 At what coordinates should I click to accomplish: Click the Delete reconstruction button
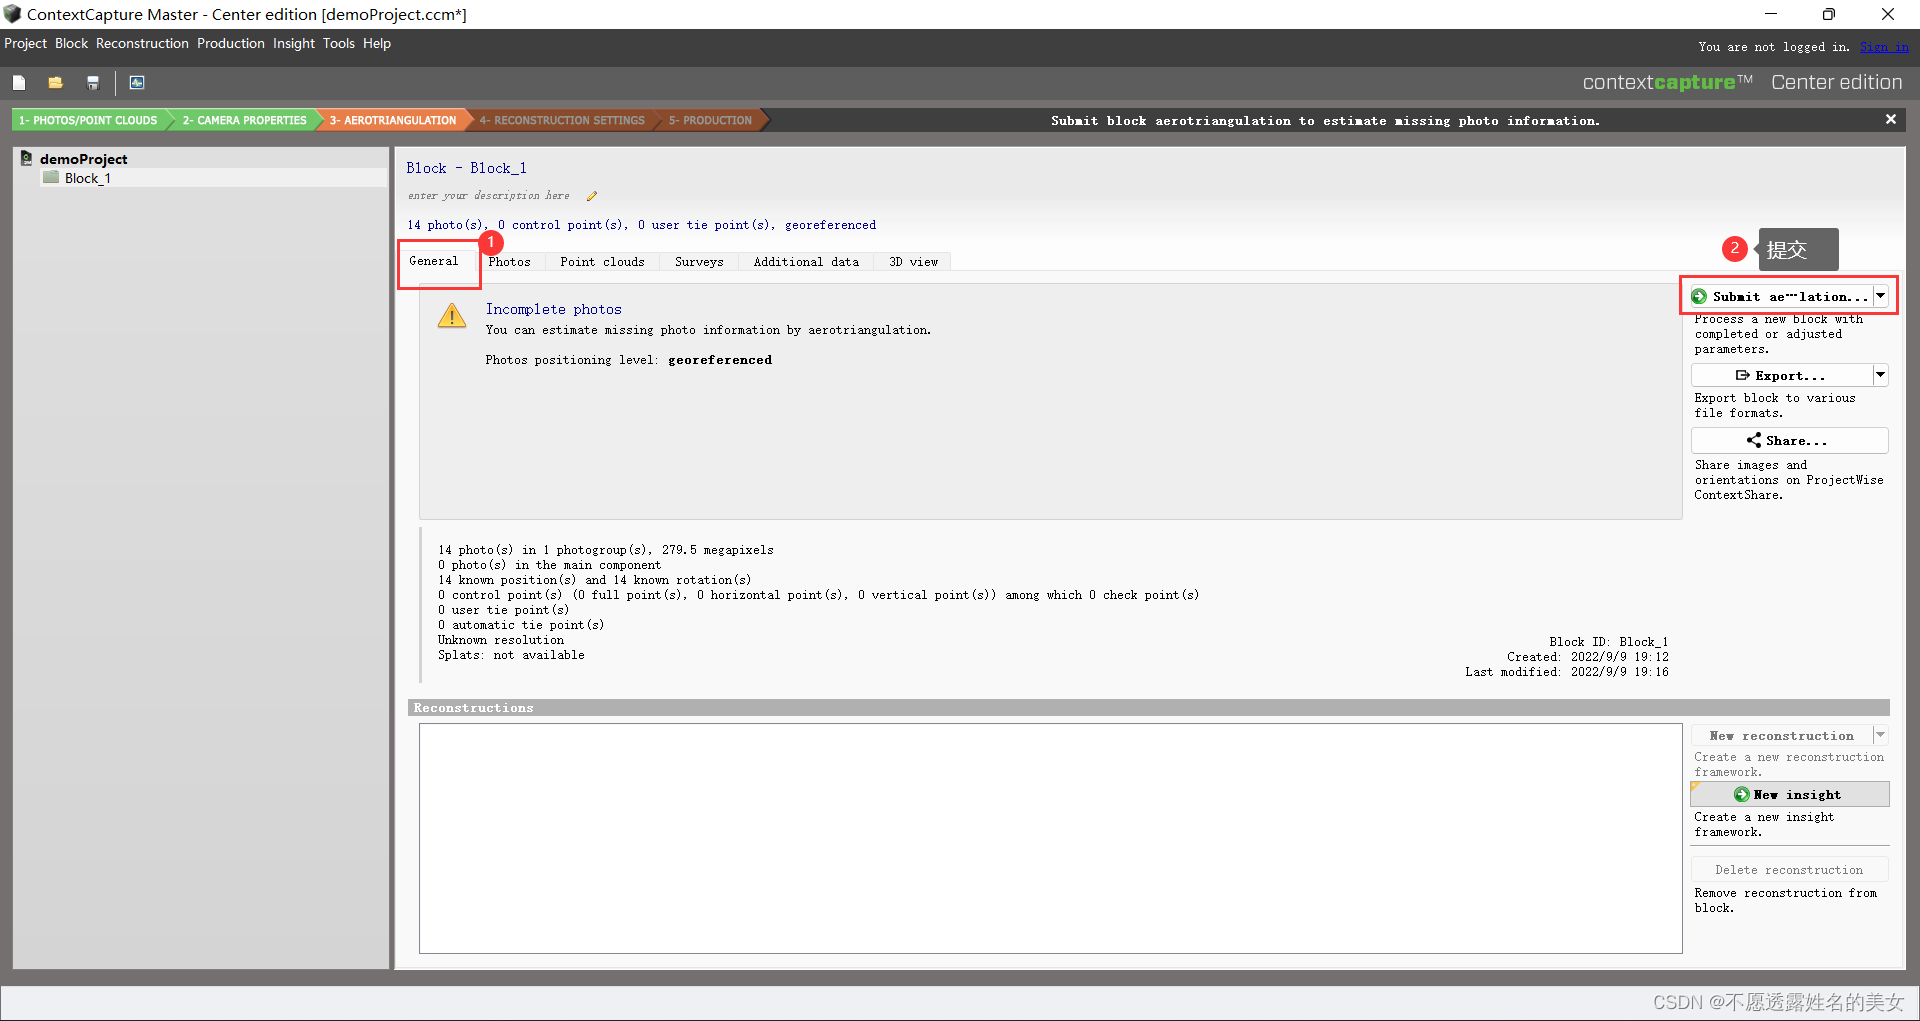click(x=1789, y=870)
